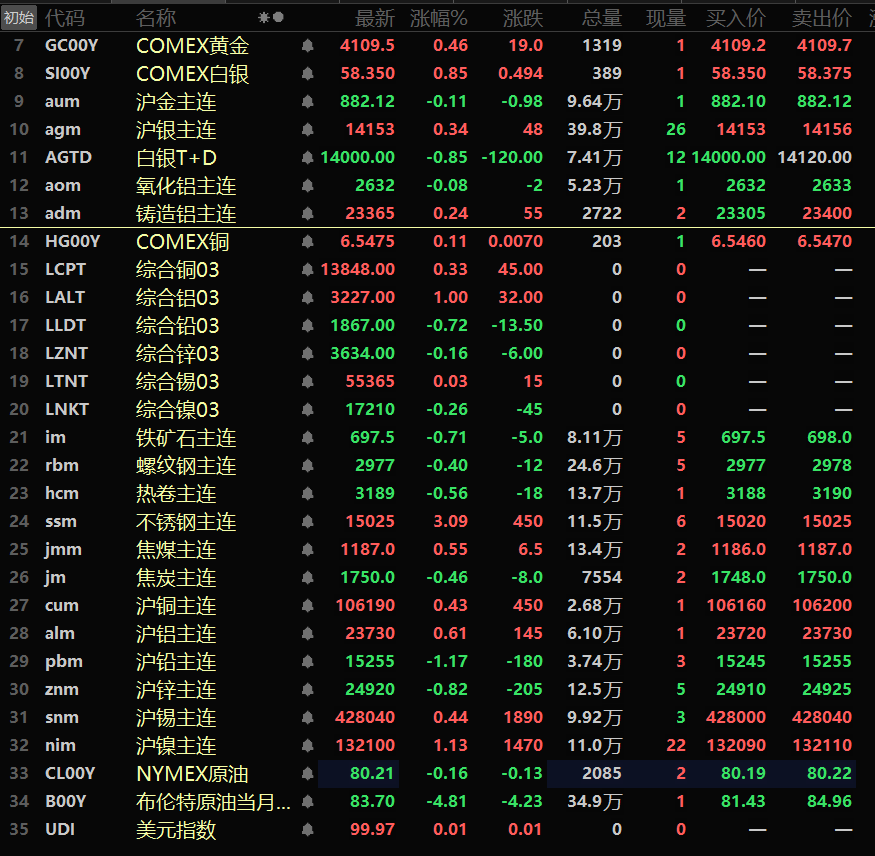Select the COMEX铜 row name
This screenshot has width=875, height=856.
click(182, 242)
